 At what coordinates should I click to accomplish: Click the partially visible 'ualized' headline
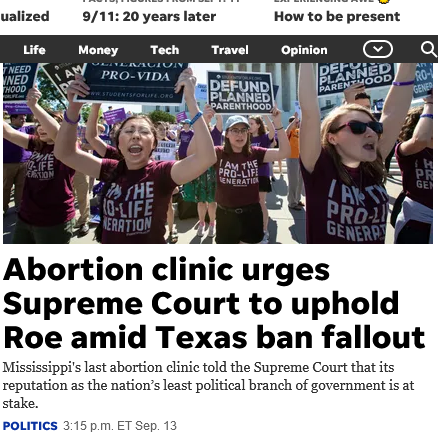25,16
